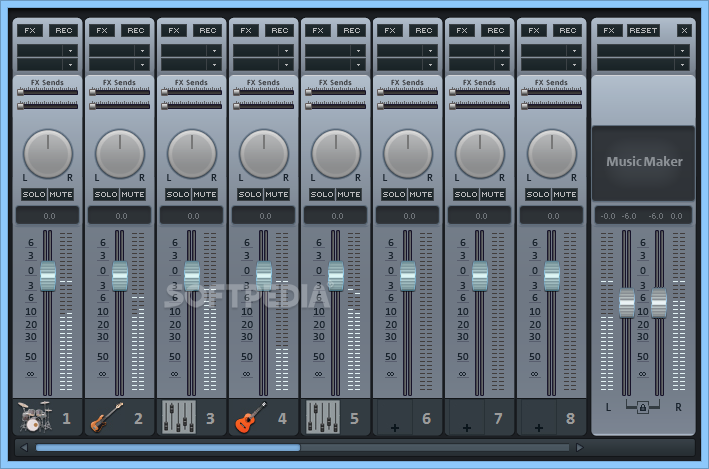Select the acoustic guitar icon on track 4

(251, 417)
